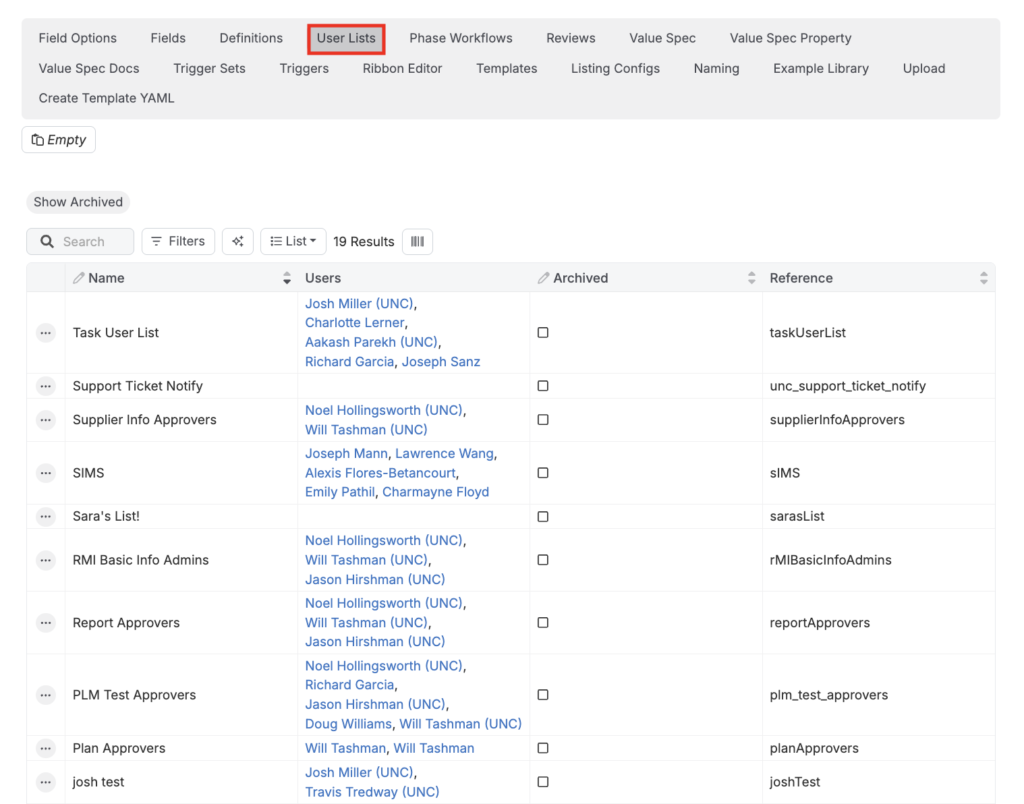This screenshot has height=804, width=1024.
Task: Open Doug Williams user link
Action: tap(348, 724)
